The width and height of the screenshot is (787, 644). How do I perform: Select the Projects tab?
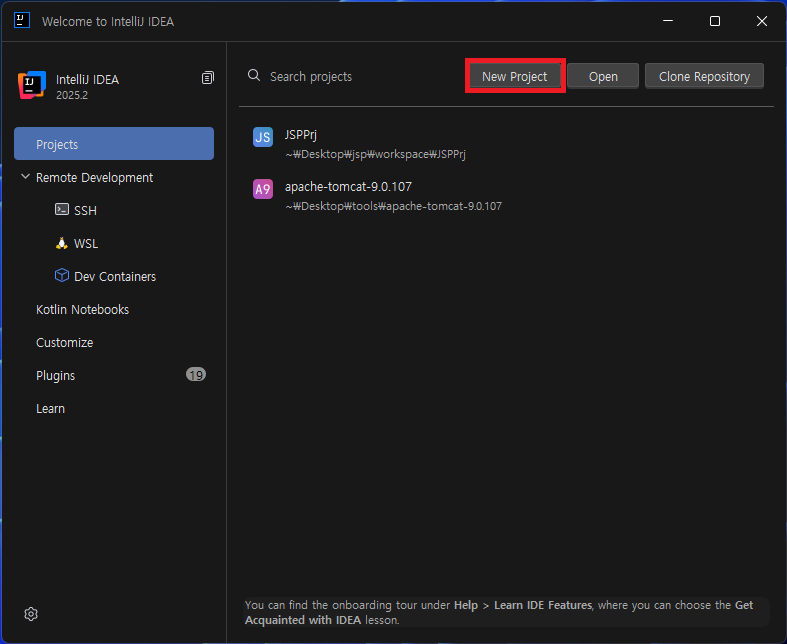point(114,144)
